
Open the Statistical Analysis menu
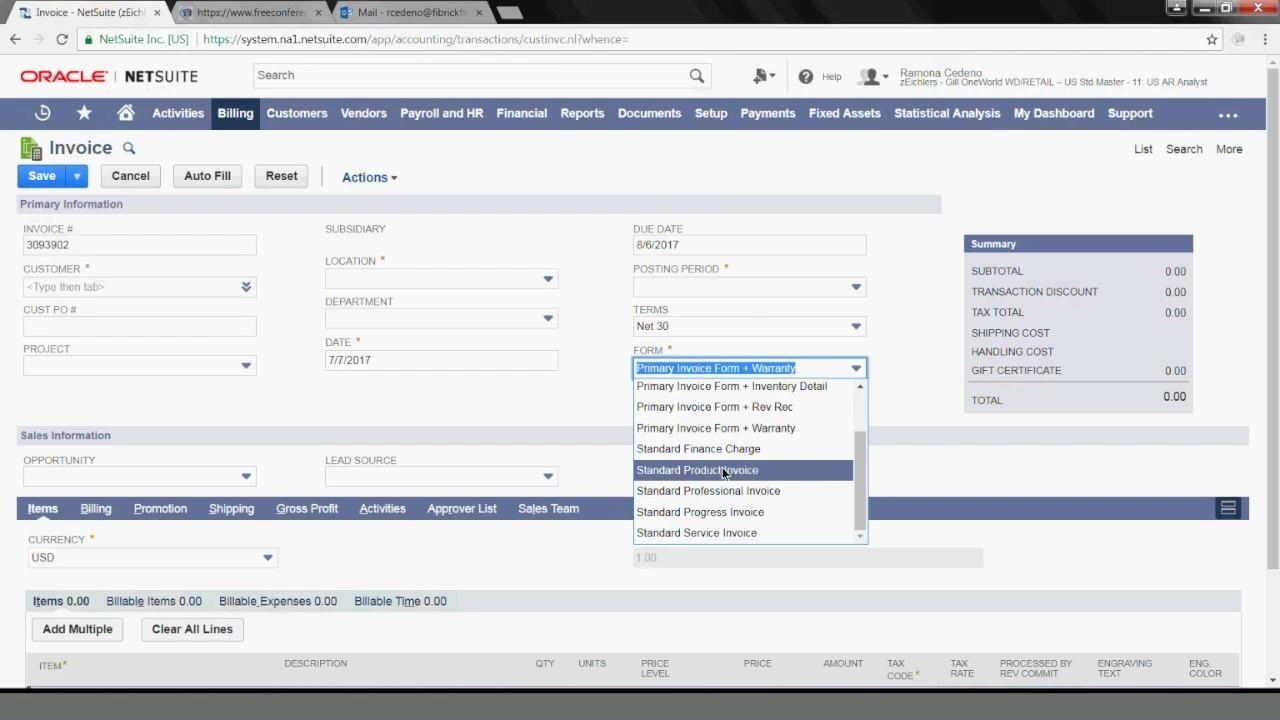coord(947,113)
